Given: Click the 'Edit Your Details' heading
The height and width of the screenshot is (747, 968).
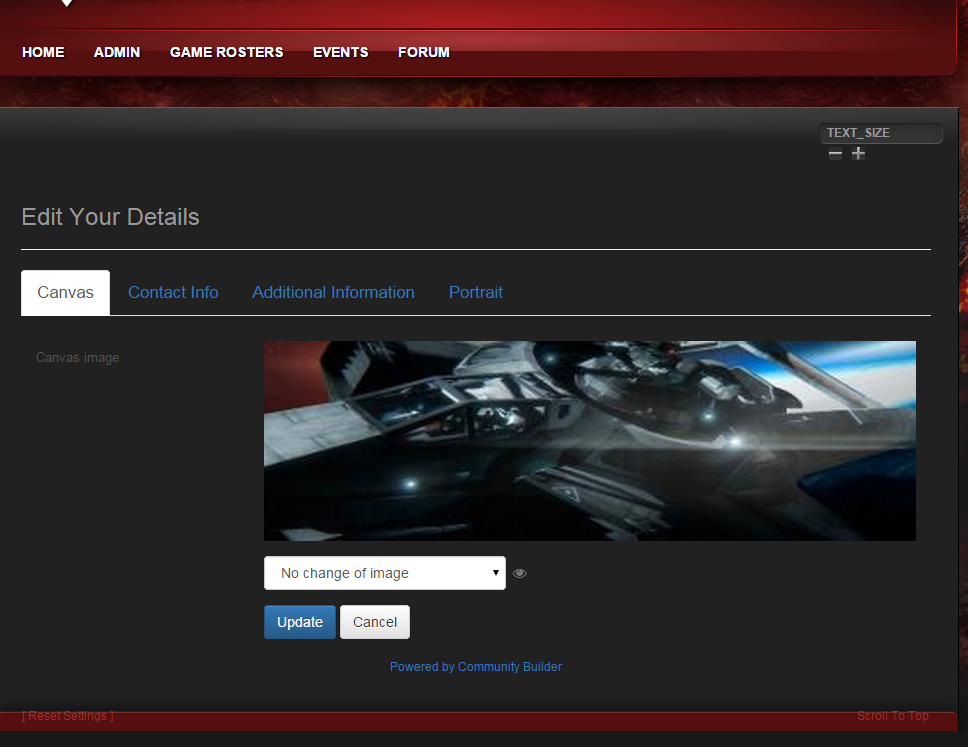Looking at the screenshot, I should (x=111, y=217).
